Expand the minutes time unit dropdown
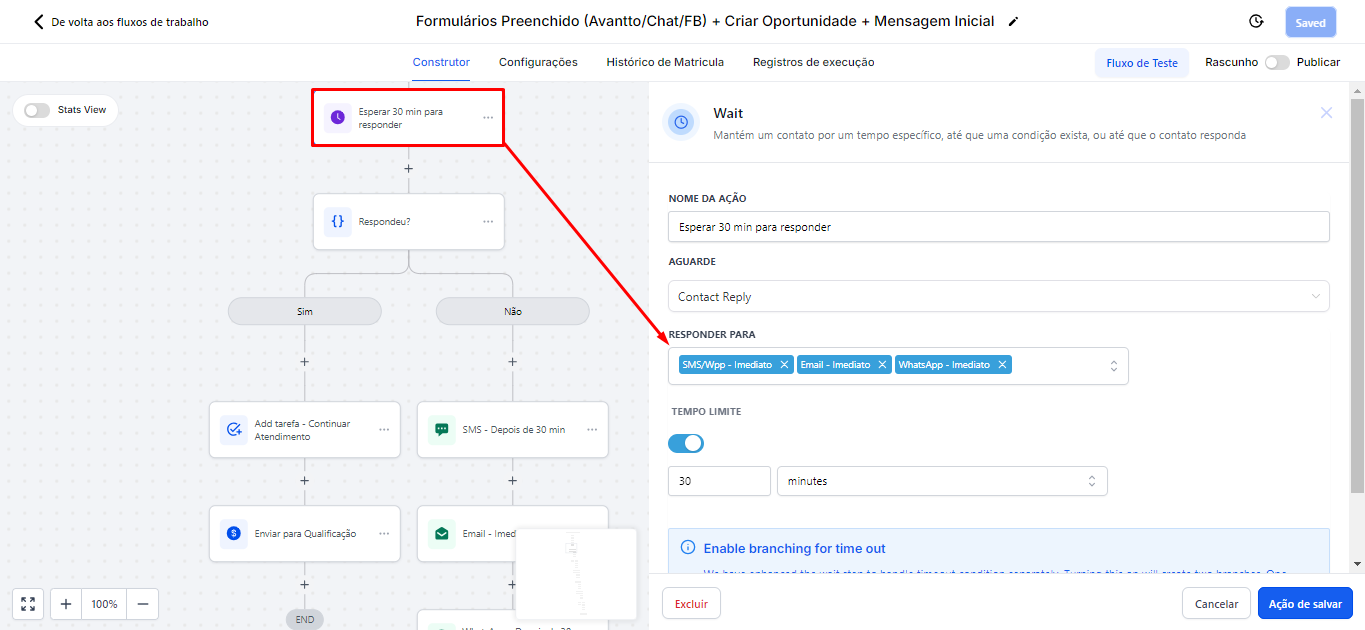Image resolution: width=1365 pixels, height=630 pixels. (941, 481)
